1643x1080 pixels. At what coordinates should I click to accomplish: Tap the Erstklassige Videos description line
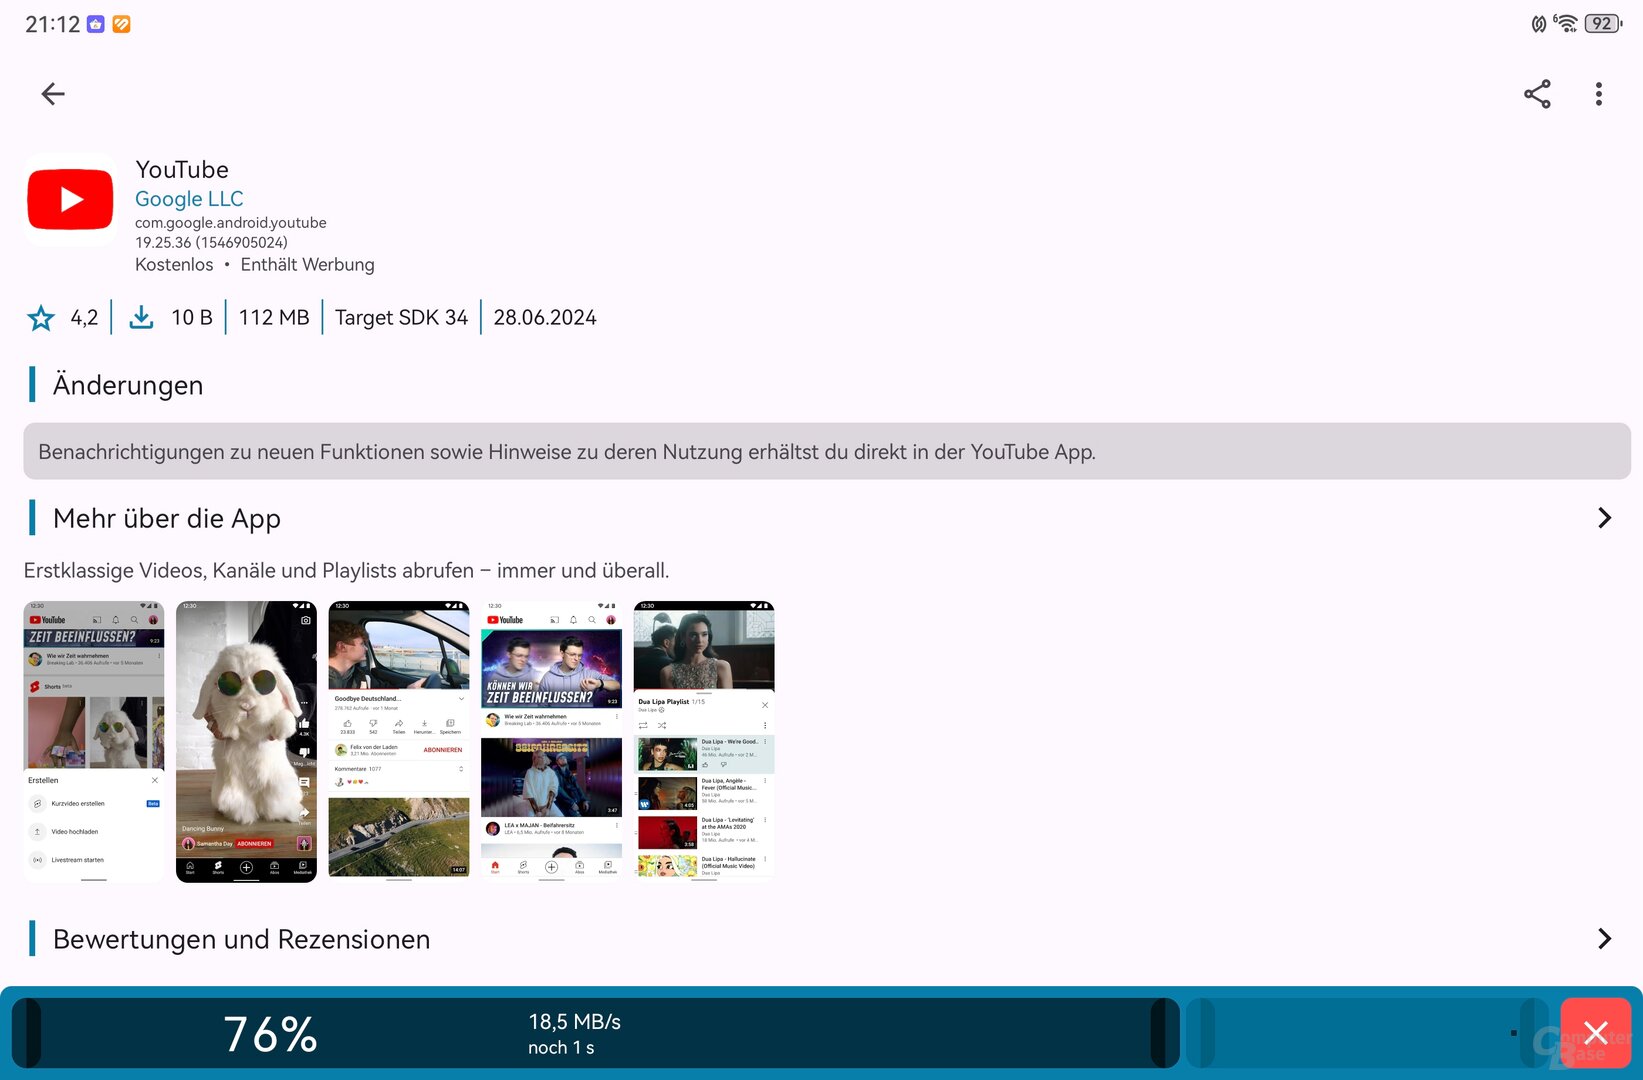point(346,571)
